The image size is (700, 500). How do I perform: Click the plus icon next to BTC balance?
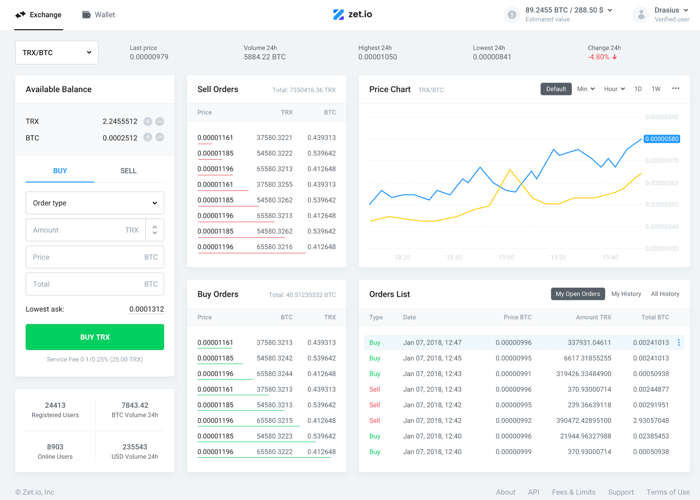click(x=147, y=138)
